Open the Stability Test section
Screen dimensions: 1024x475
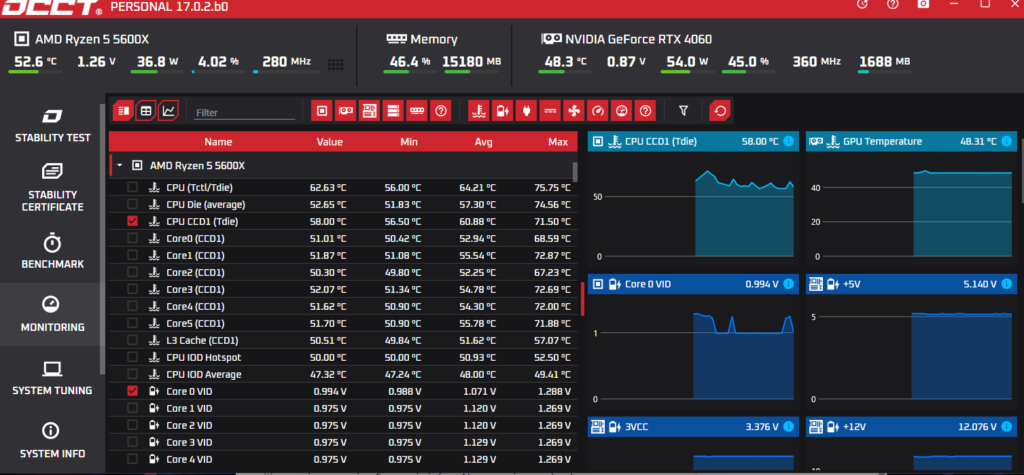[52, 126]
